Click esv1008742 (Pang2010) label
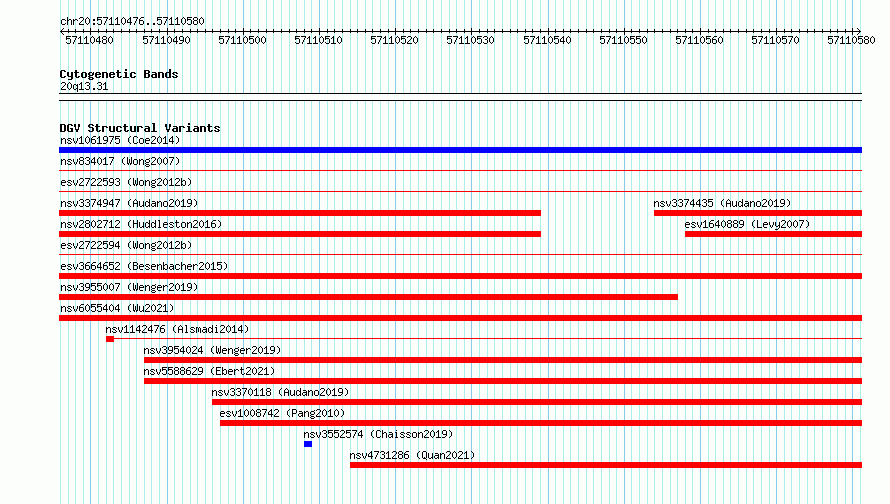This screenshot has height=504, width=890. click(282, 413)
